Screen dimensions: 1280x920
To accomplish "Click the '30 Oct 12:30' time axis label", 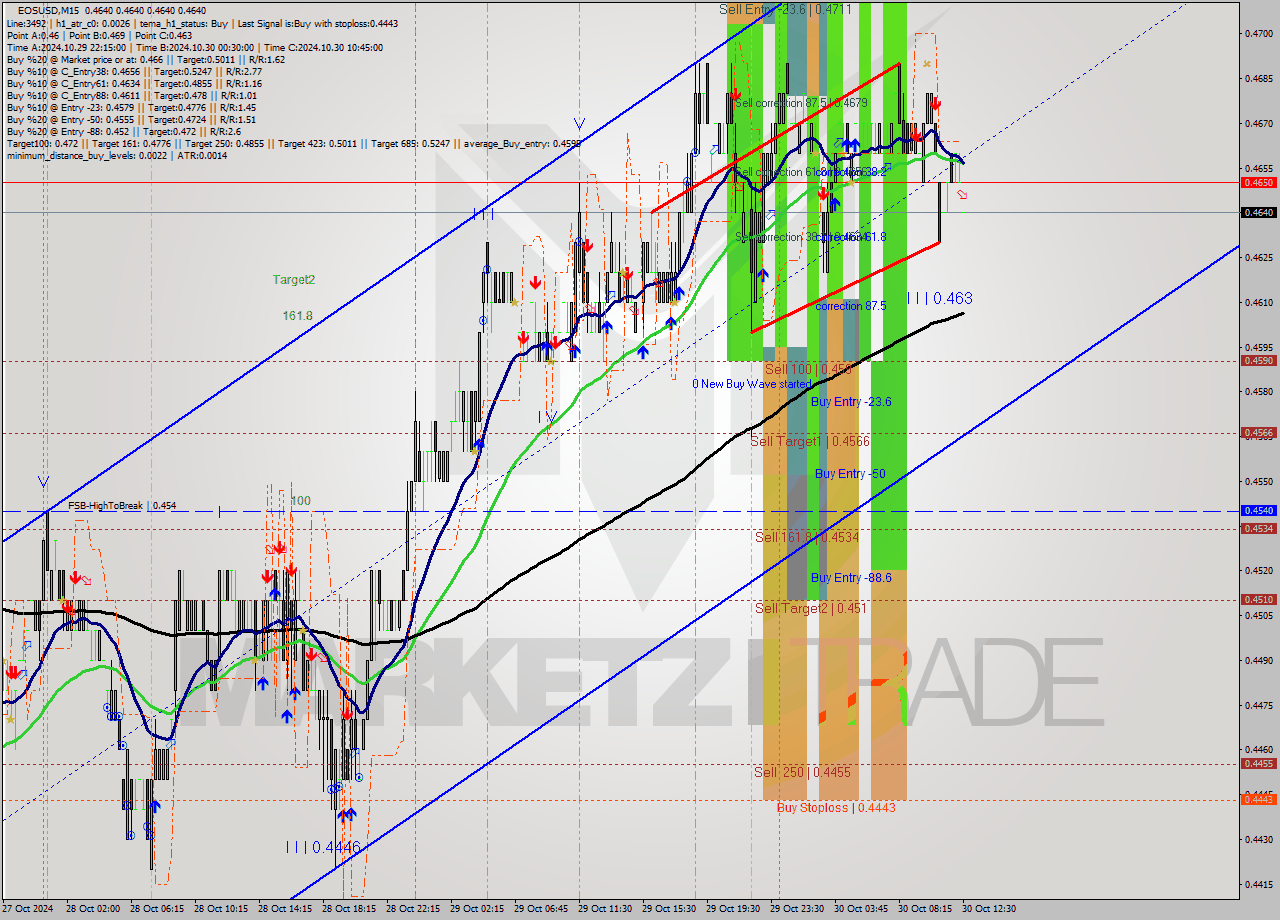I will (989, 909).
